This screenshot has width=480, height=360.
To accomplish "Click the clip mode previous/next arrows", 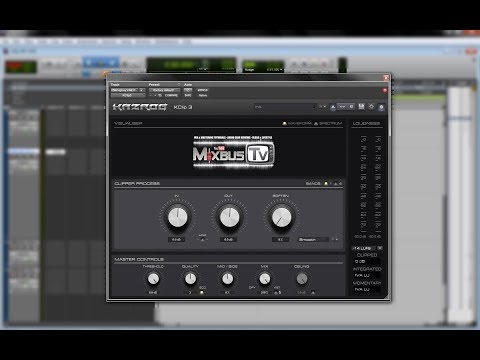I will click(x=335, y=240).
